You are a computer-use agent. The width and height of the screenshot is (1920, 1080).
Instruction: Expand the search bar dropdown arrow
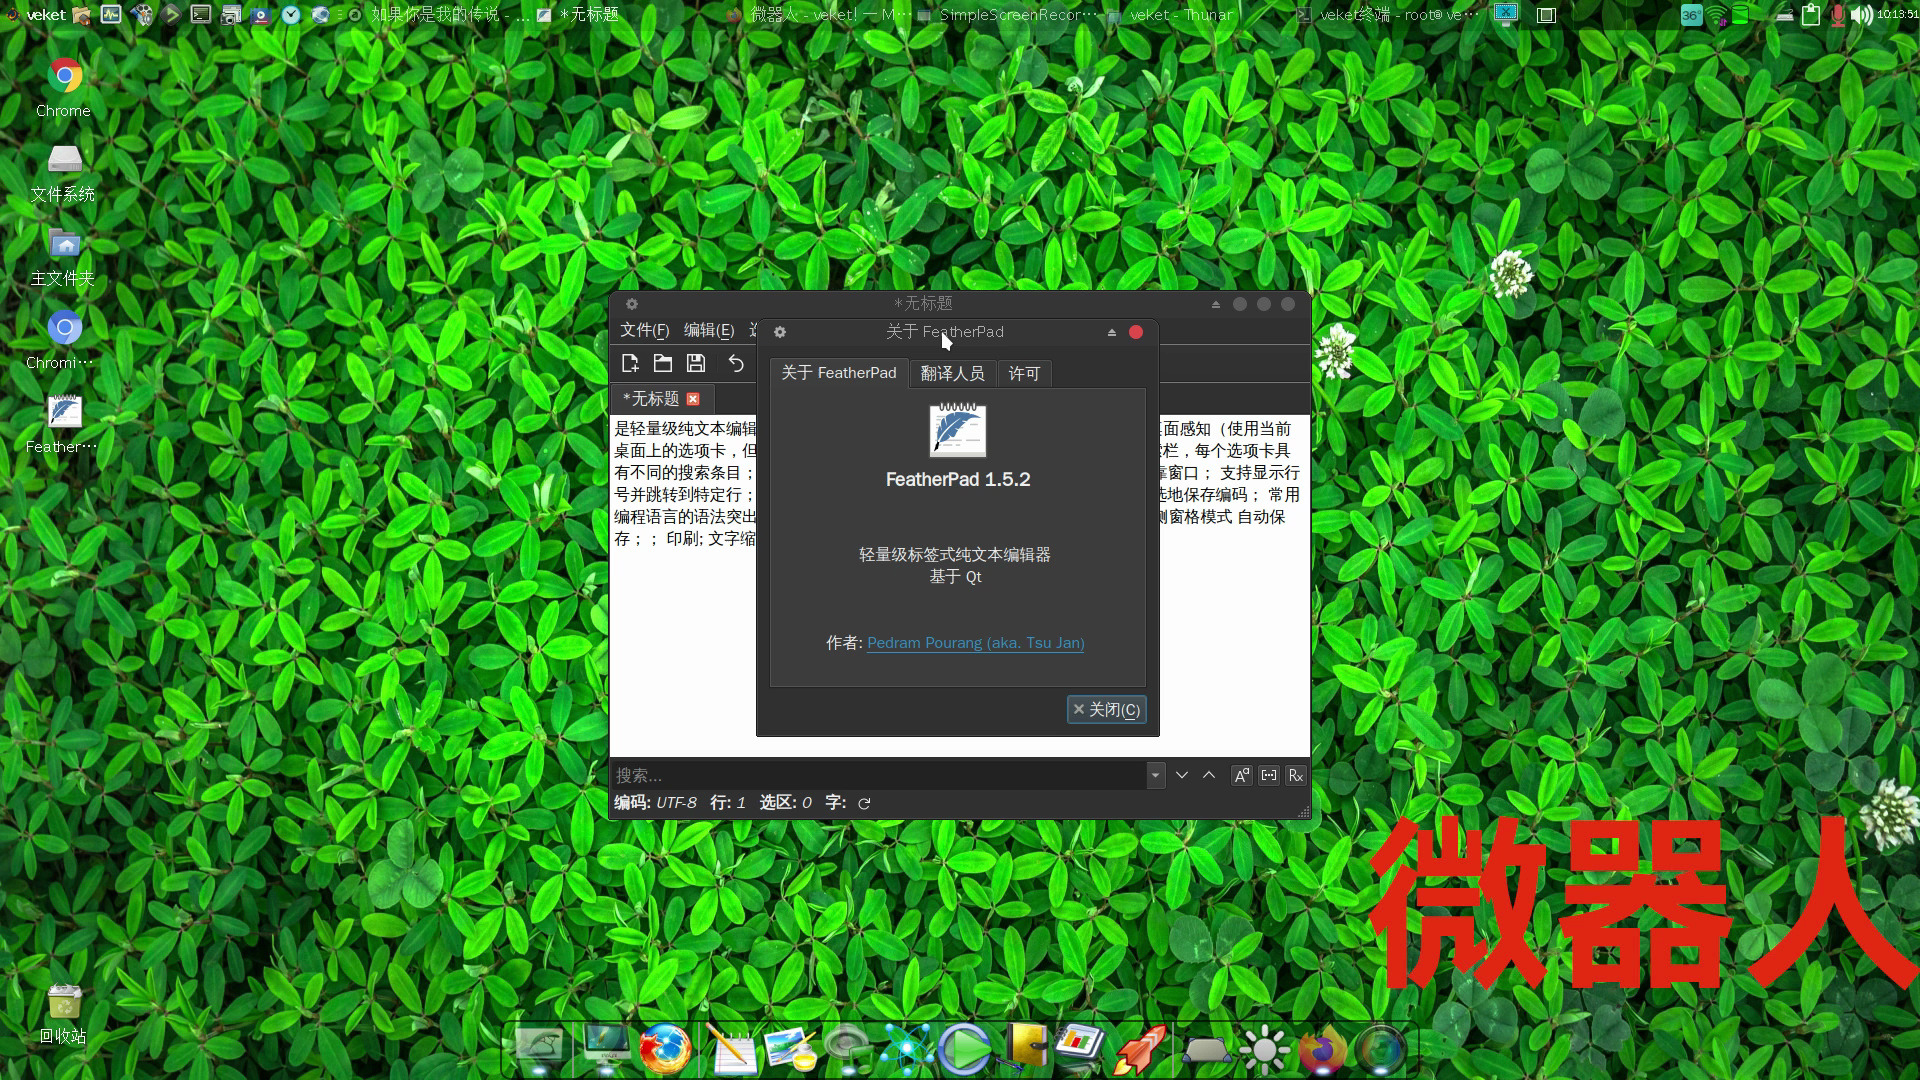pos(1155,775)
